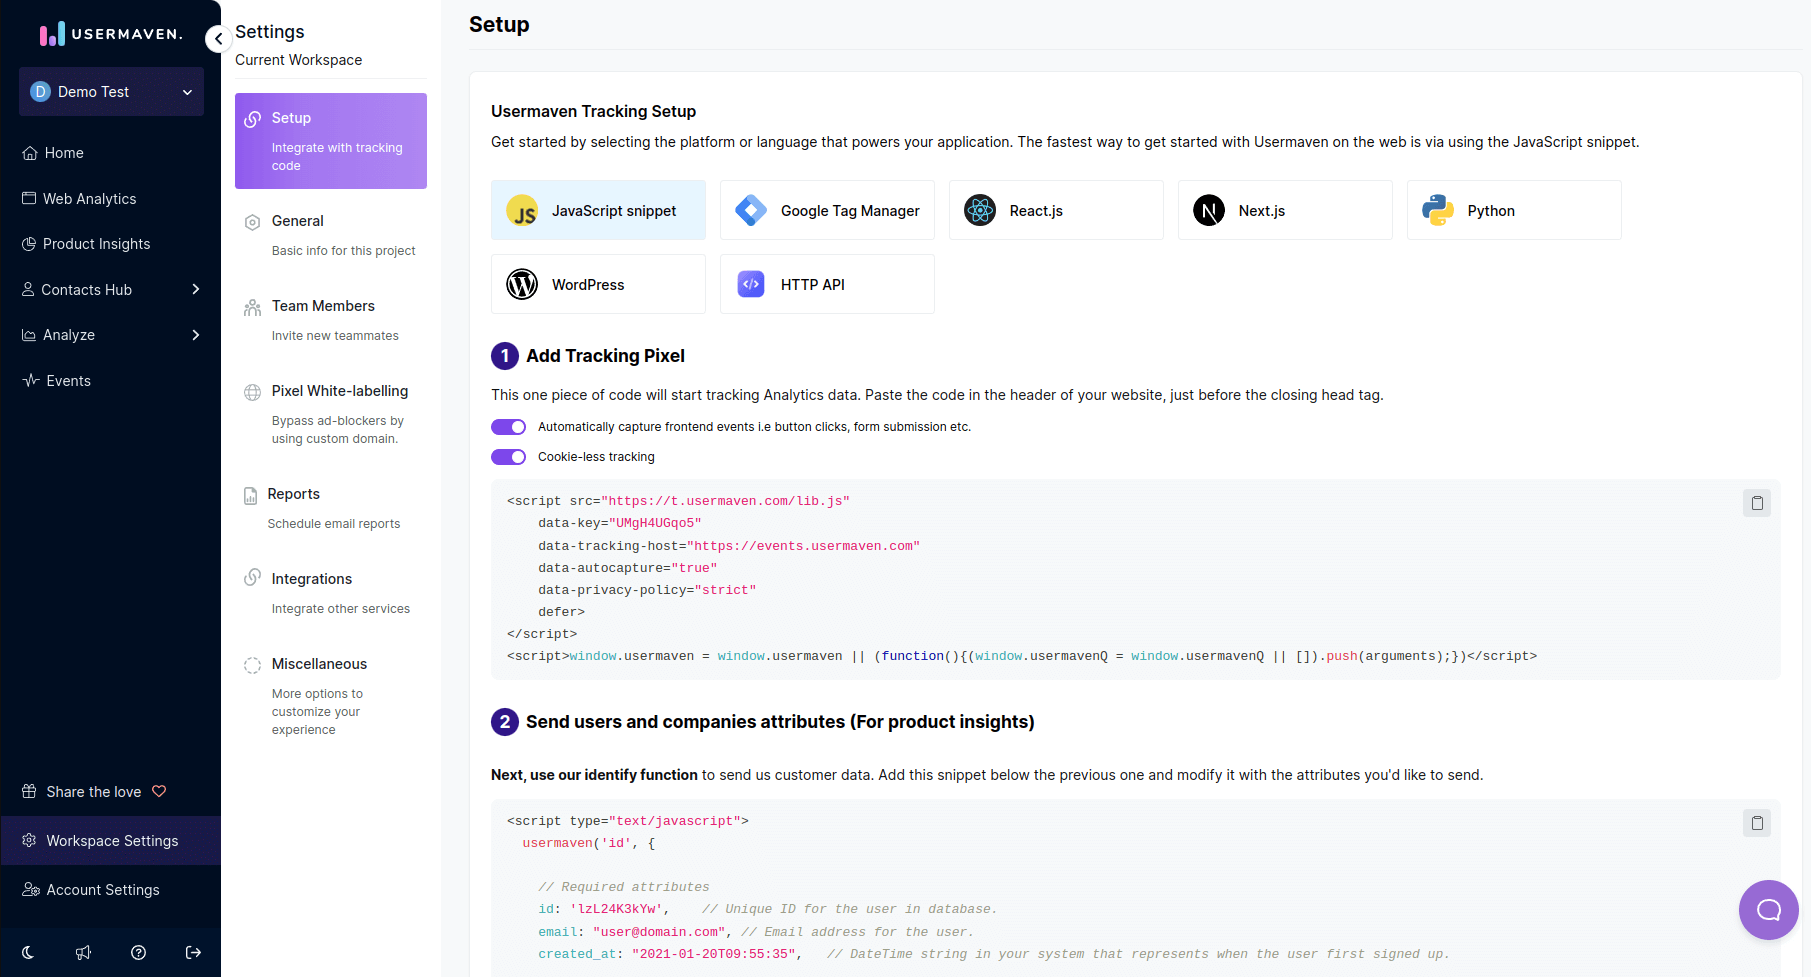The height and width of the screenshot is (977, 1811).
Task: Click the announcements megaphone icon
Action: pyautogui.click(x=83, y=952)
